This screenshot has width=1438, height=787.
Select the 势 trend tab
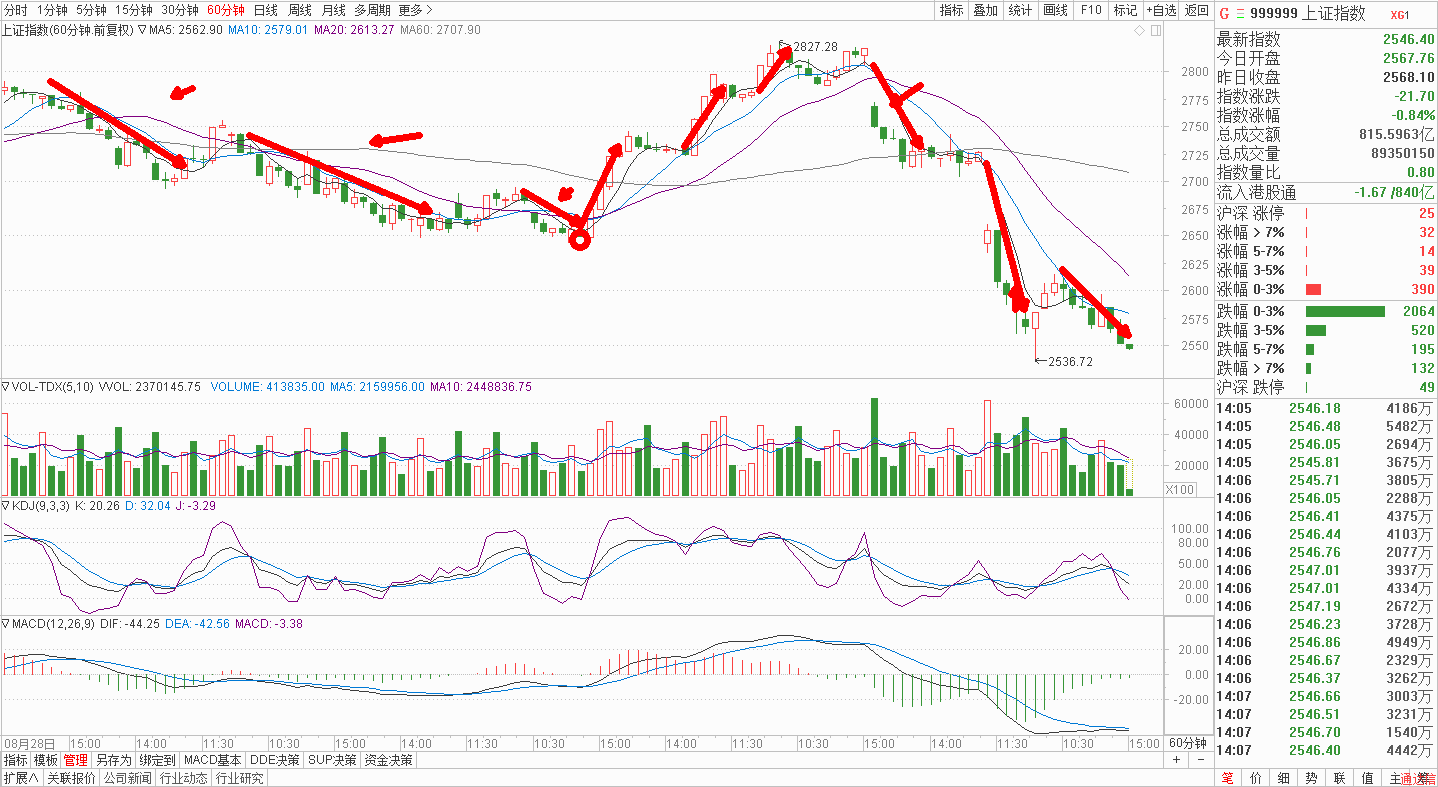(1311, 778)
